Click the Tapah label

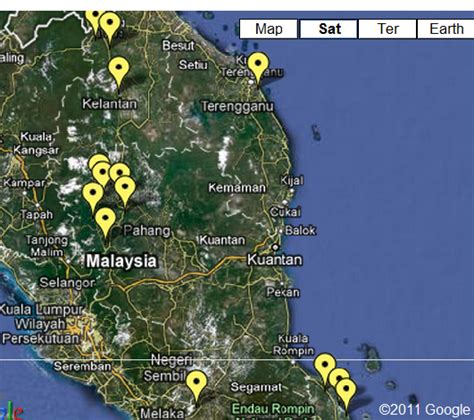(37, 214)
